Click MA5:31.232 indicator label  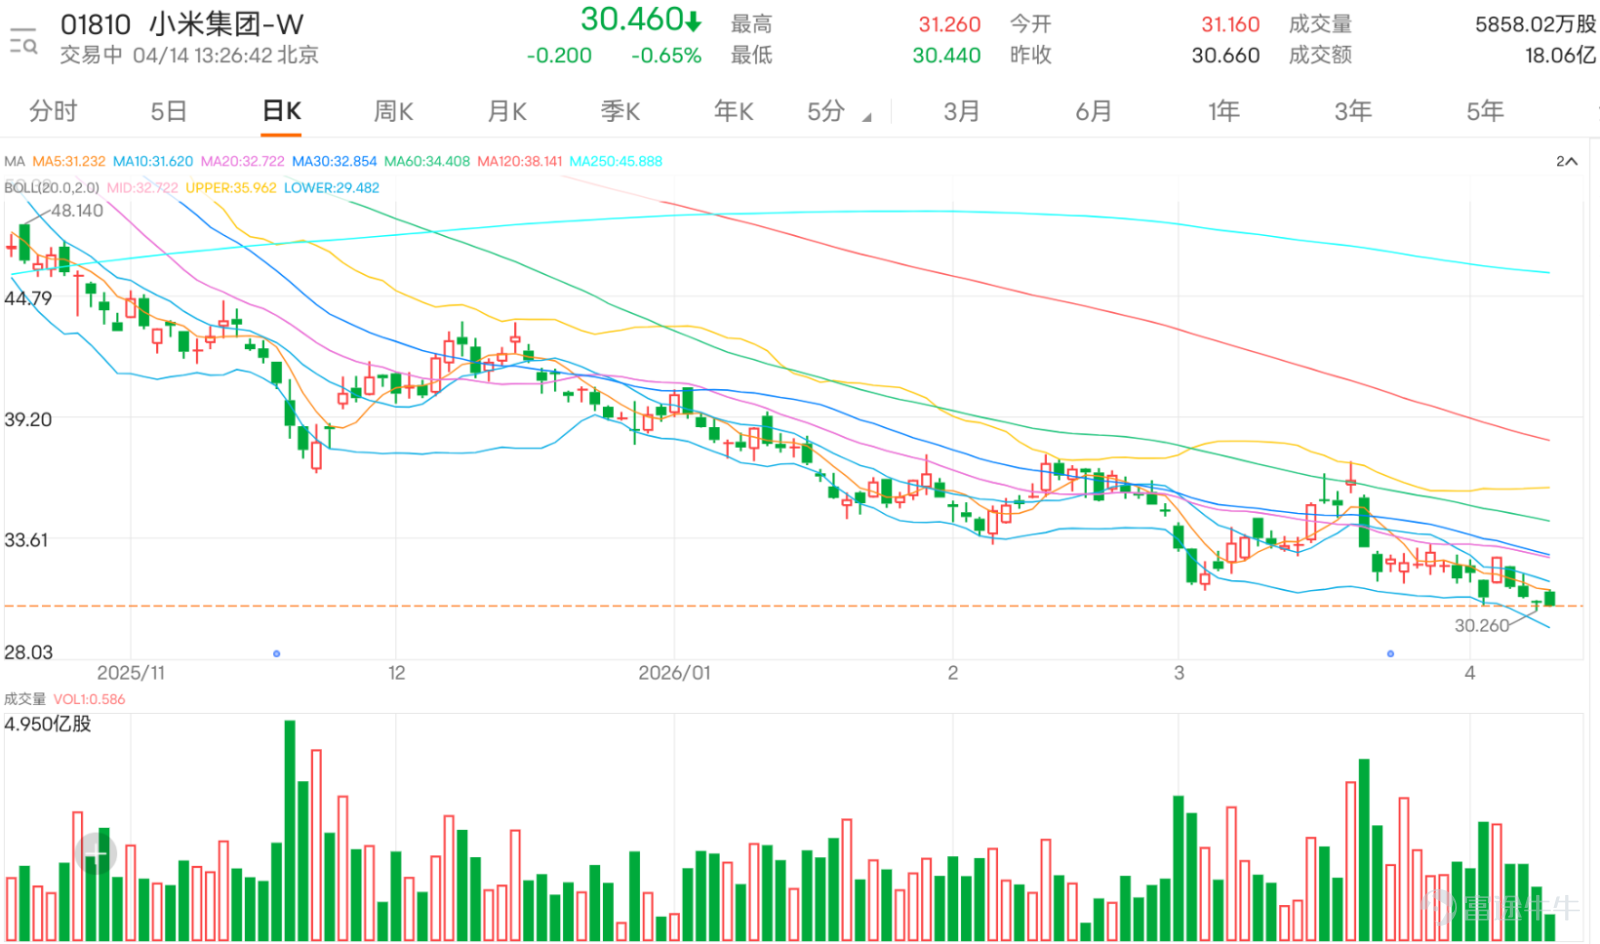[69, 161]
